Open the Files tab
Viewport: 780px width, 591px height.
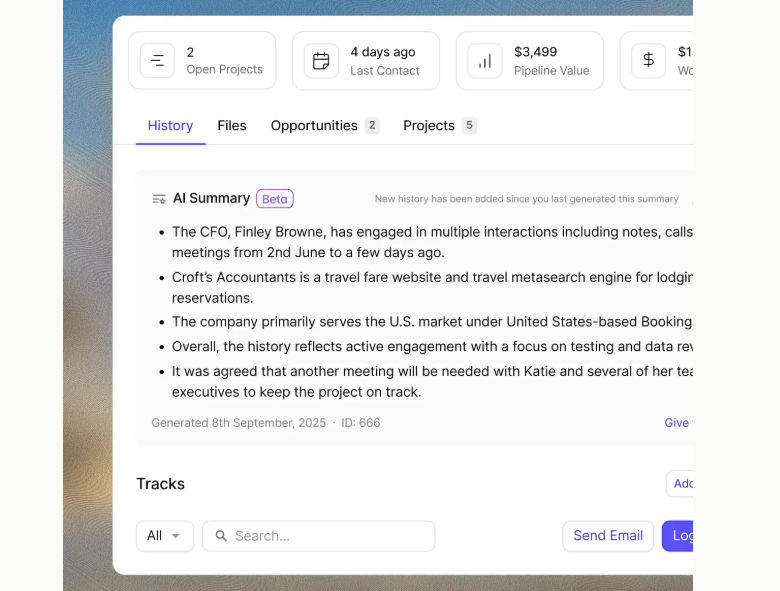tap(232, 125)
